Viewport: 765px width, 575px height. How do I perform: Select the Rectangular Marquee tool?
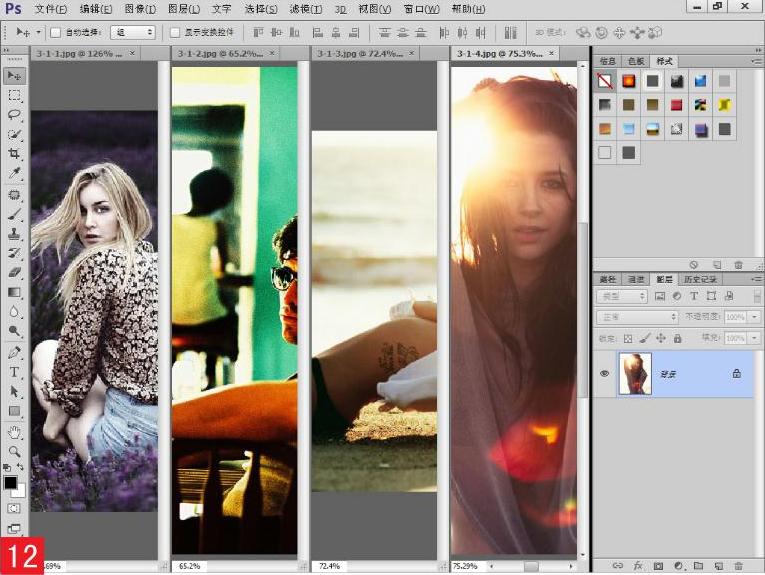[x=14, y=95]
